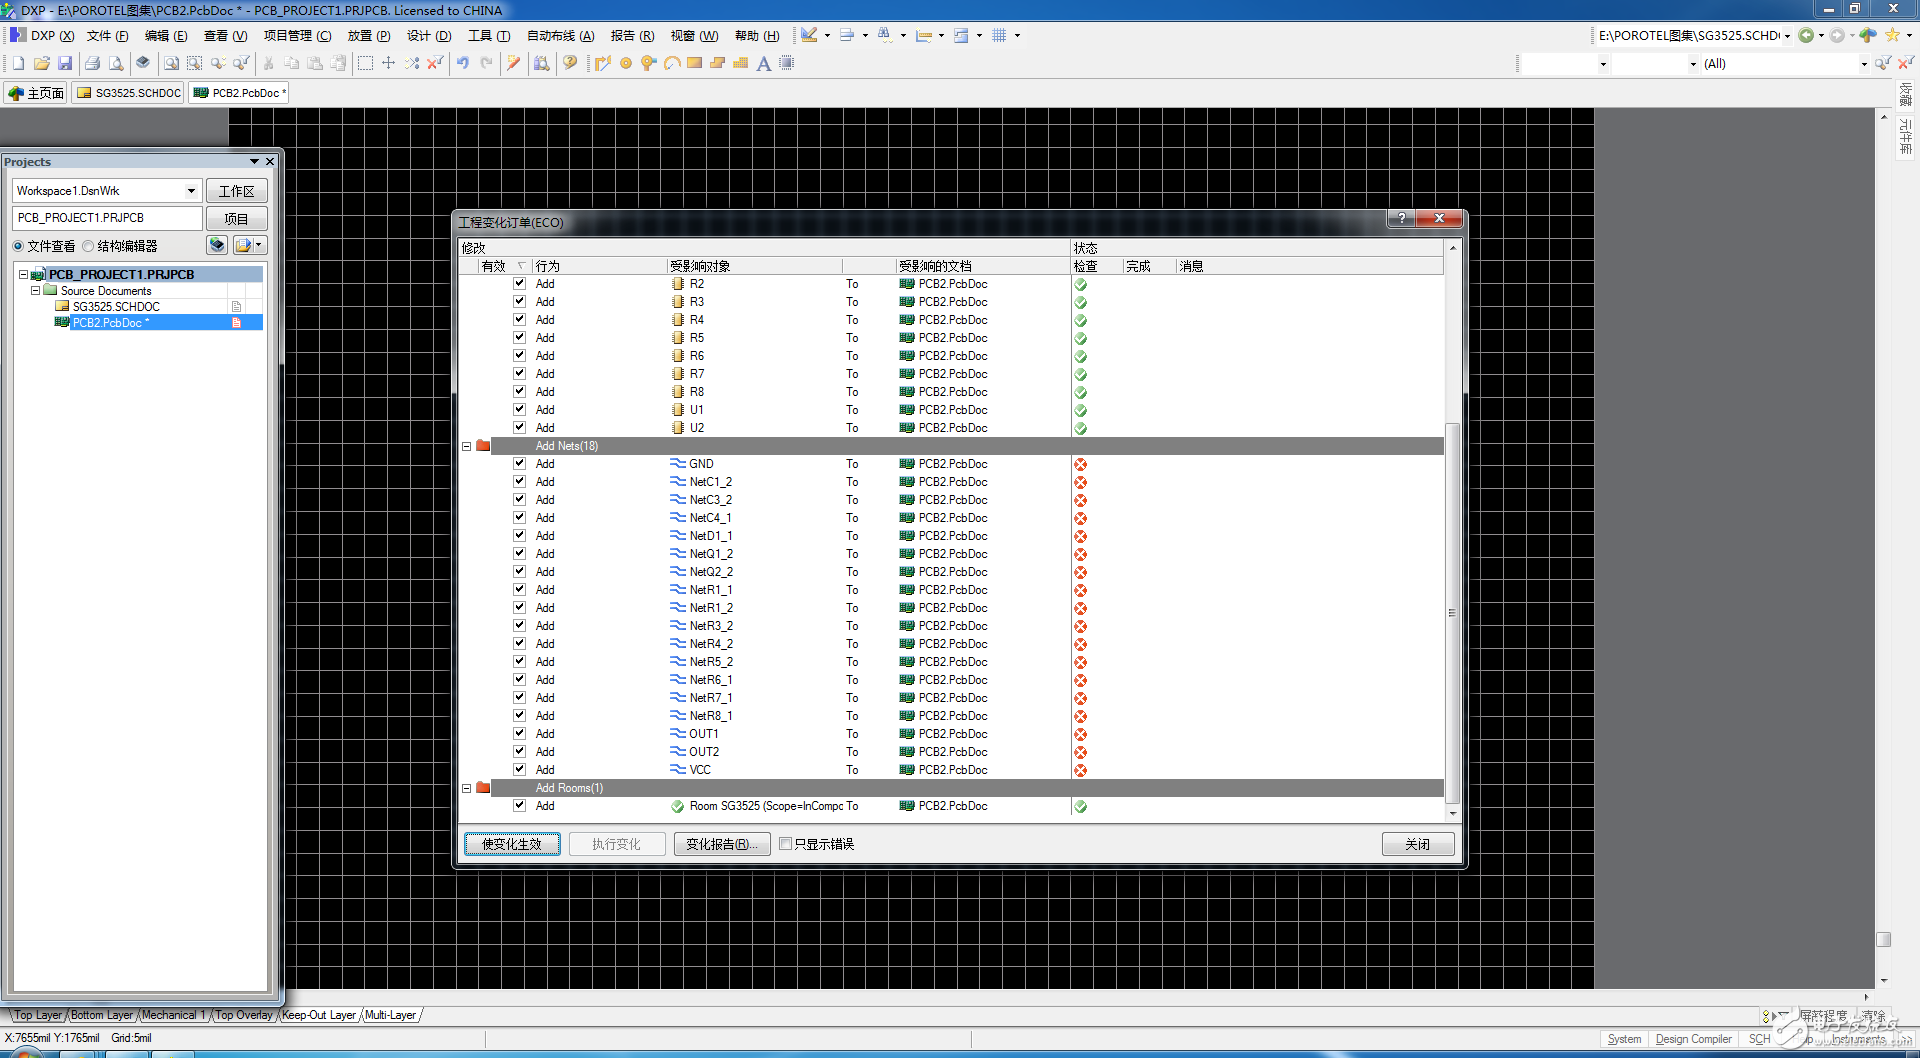Select the 结构编辑器 radio button
This screenshot has height=1058, width=1920.
pos(89,246)
